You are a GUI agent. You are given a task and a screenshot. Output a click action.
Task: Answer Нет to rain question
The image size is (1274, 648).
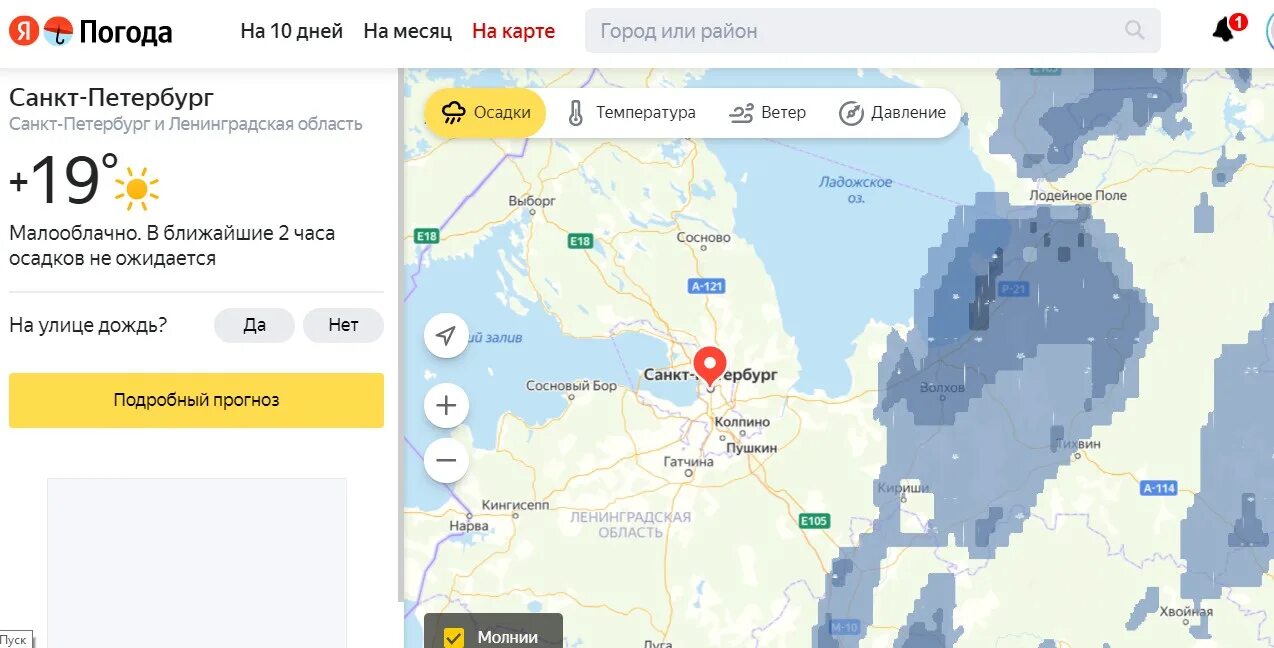[343, 325]
